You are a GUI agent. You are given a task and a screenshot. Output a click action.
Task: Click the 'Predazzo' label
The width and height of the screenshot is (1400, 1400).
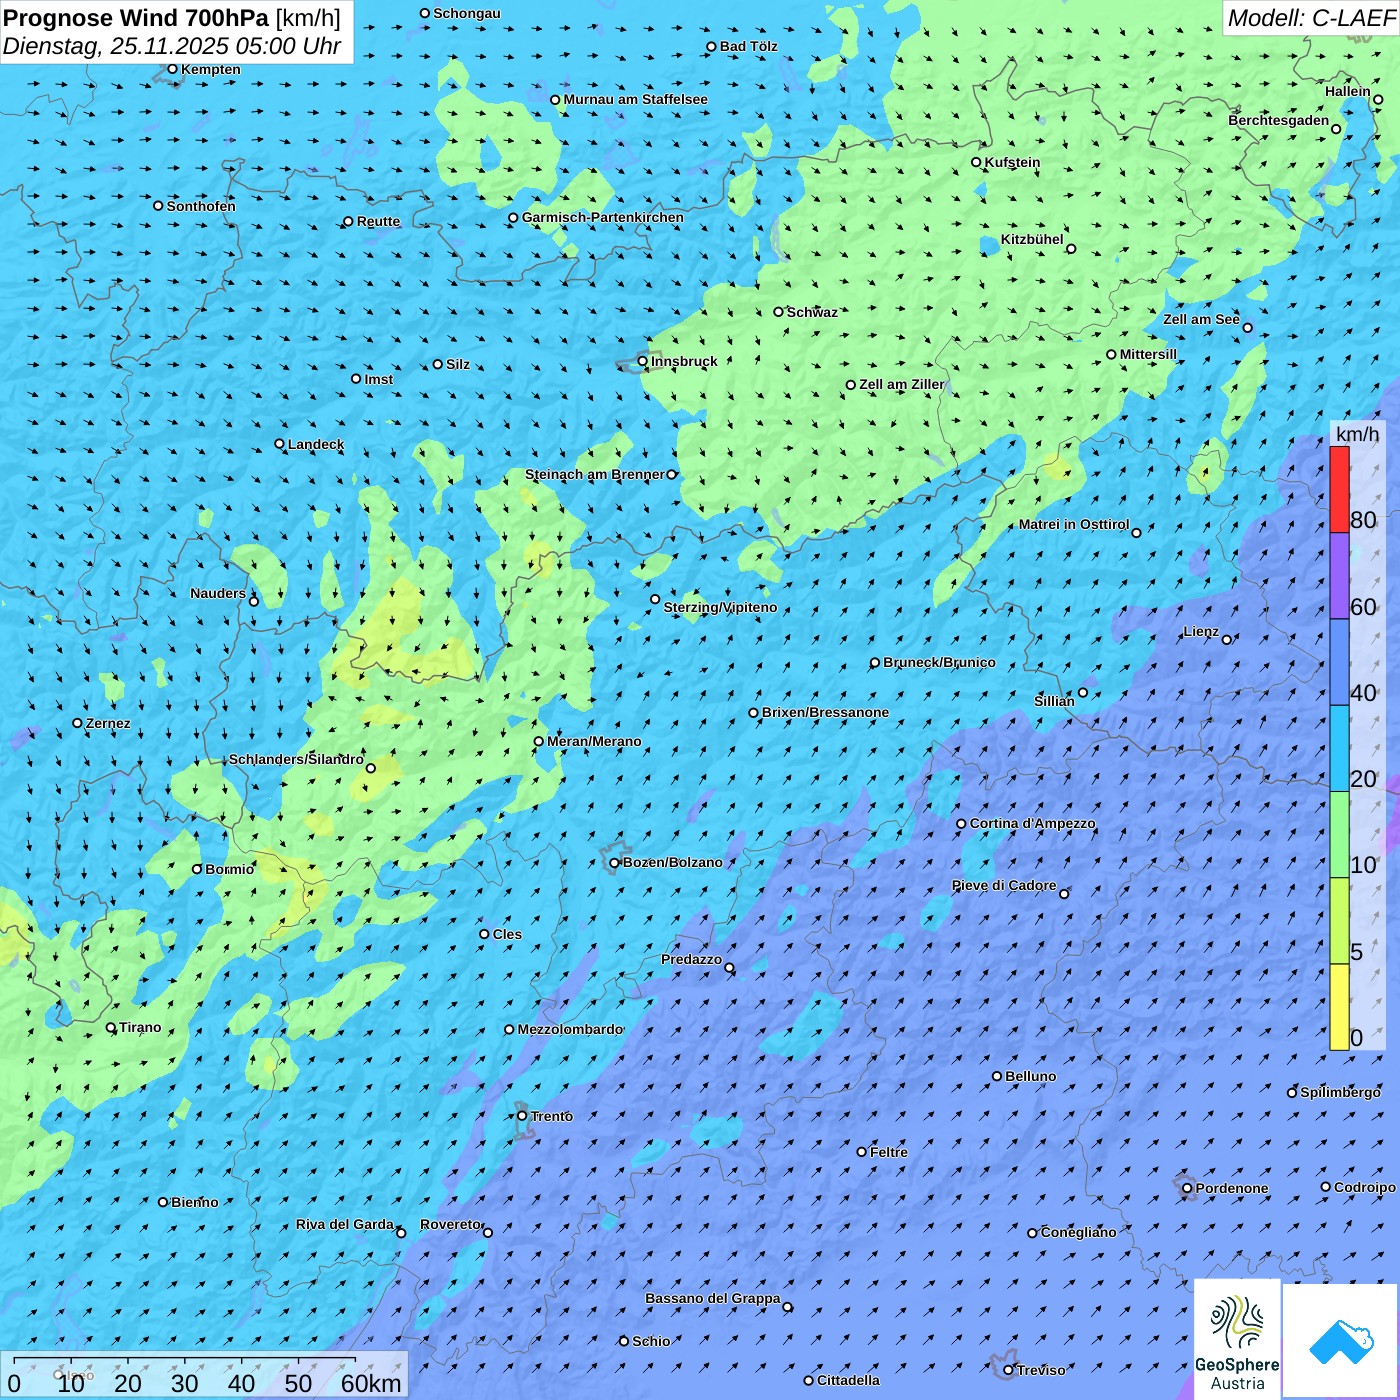(691, 959)
